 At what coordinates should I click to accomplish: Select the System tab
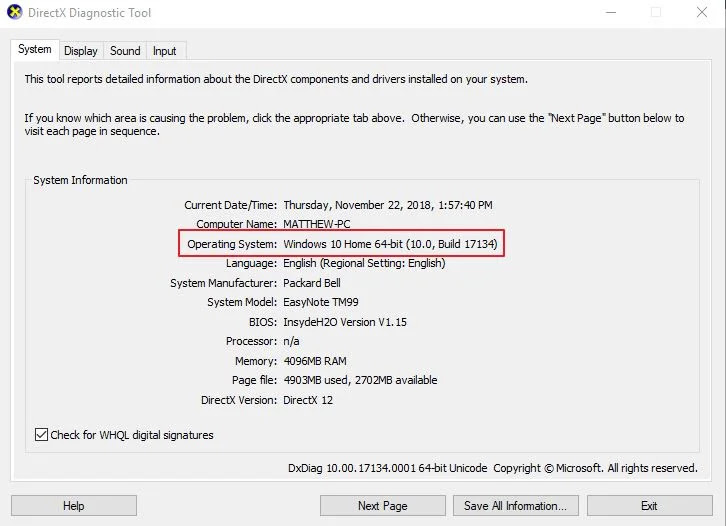pyautogui.click(x=35, y=50)
